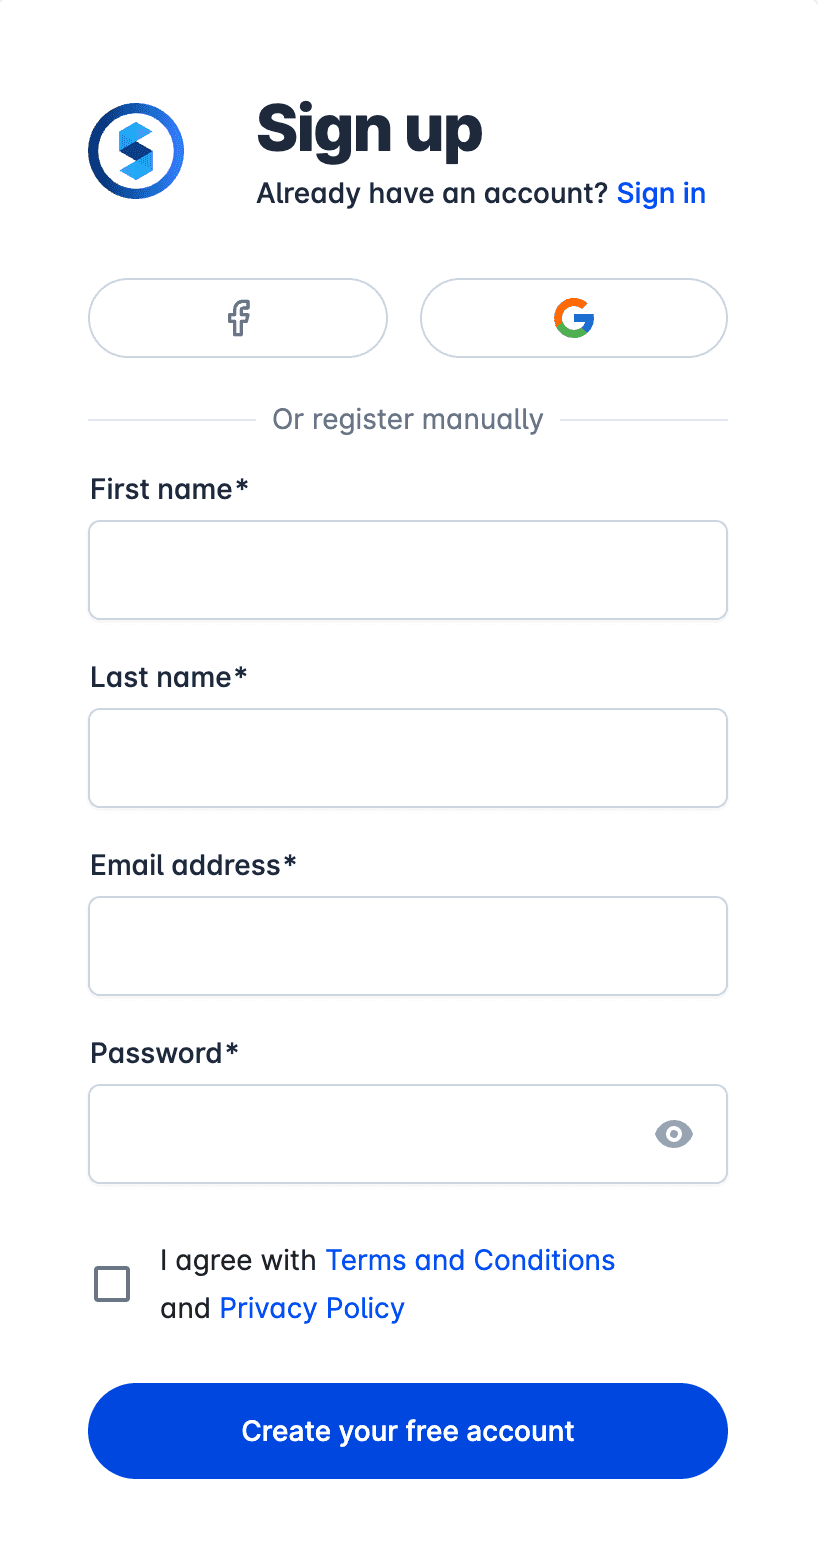Click the blue S logo icon

pos(136,151)
